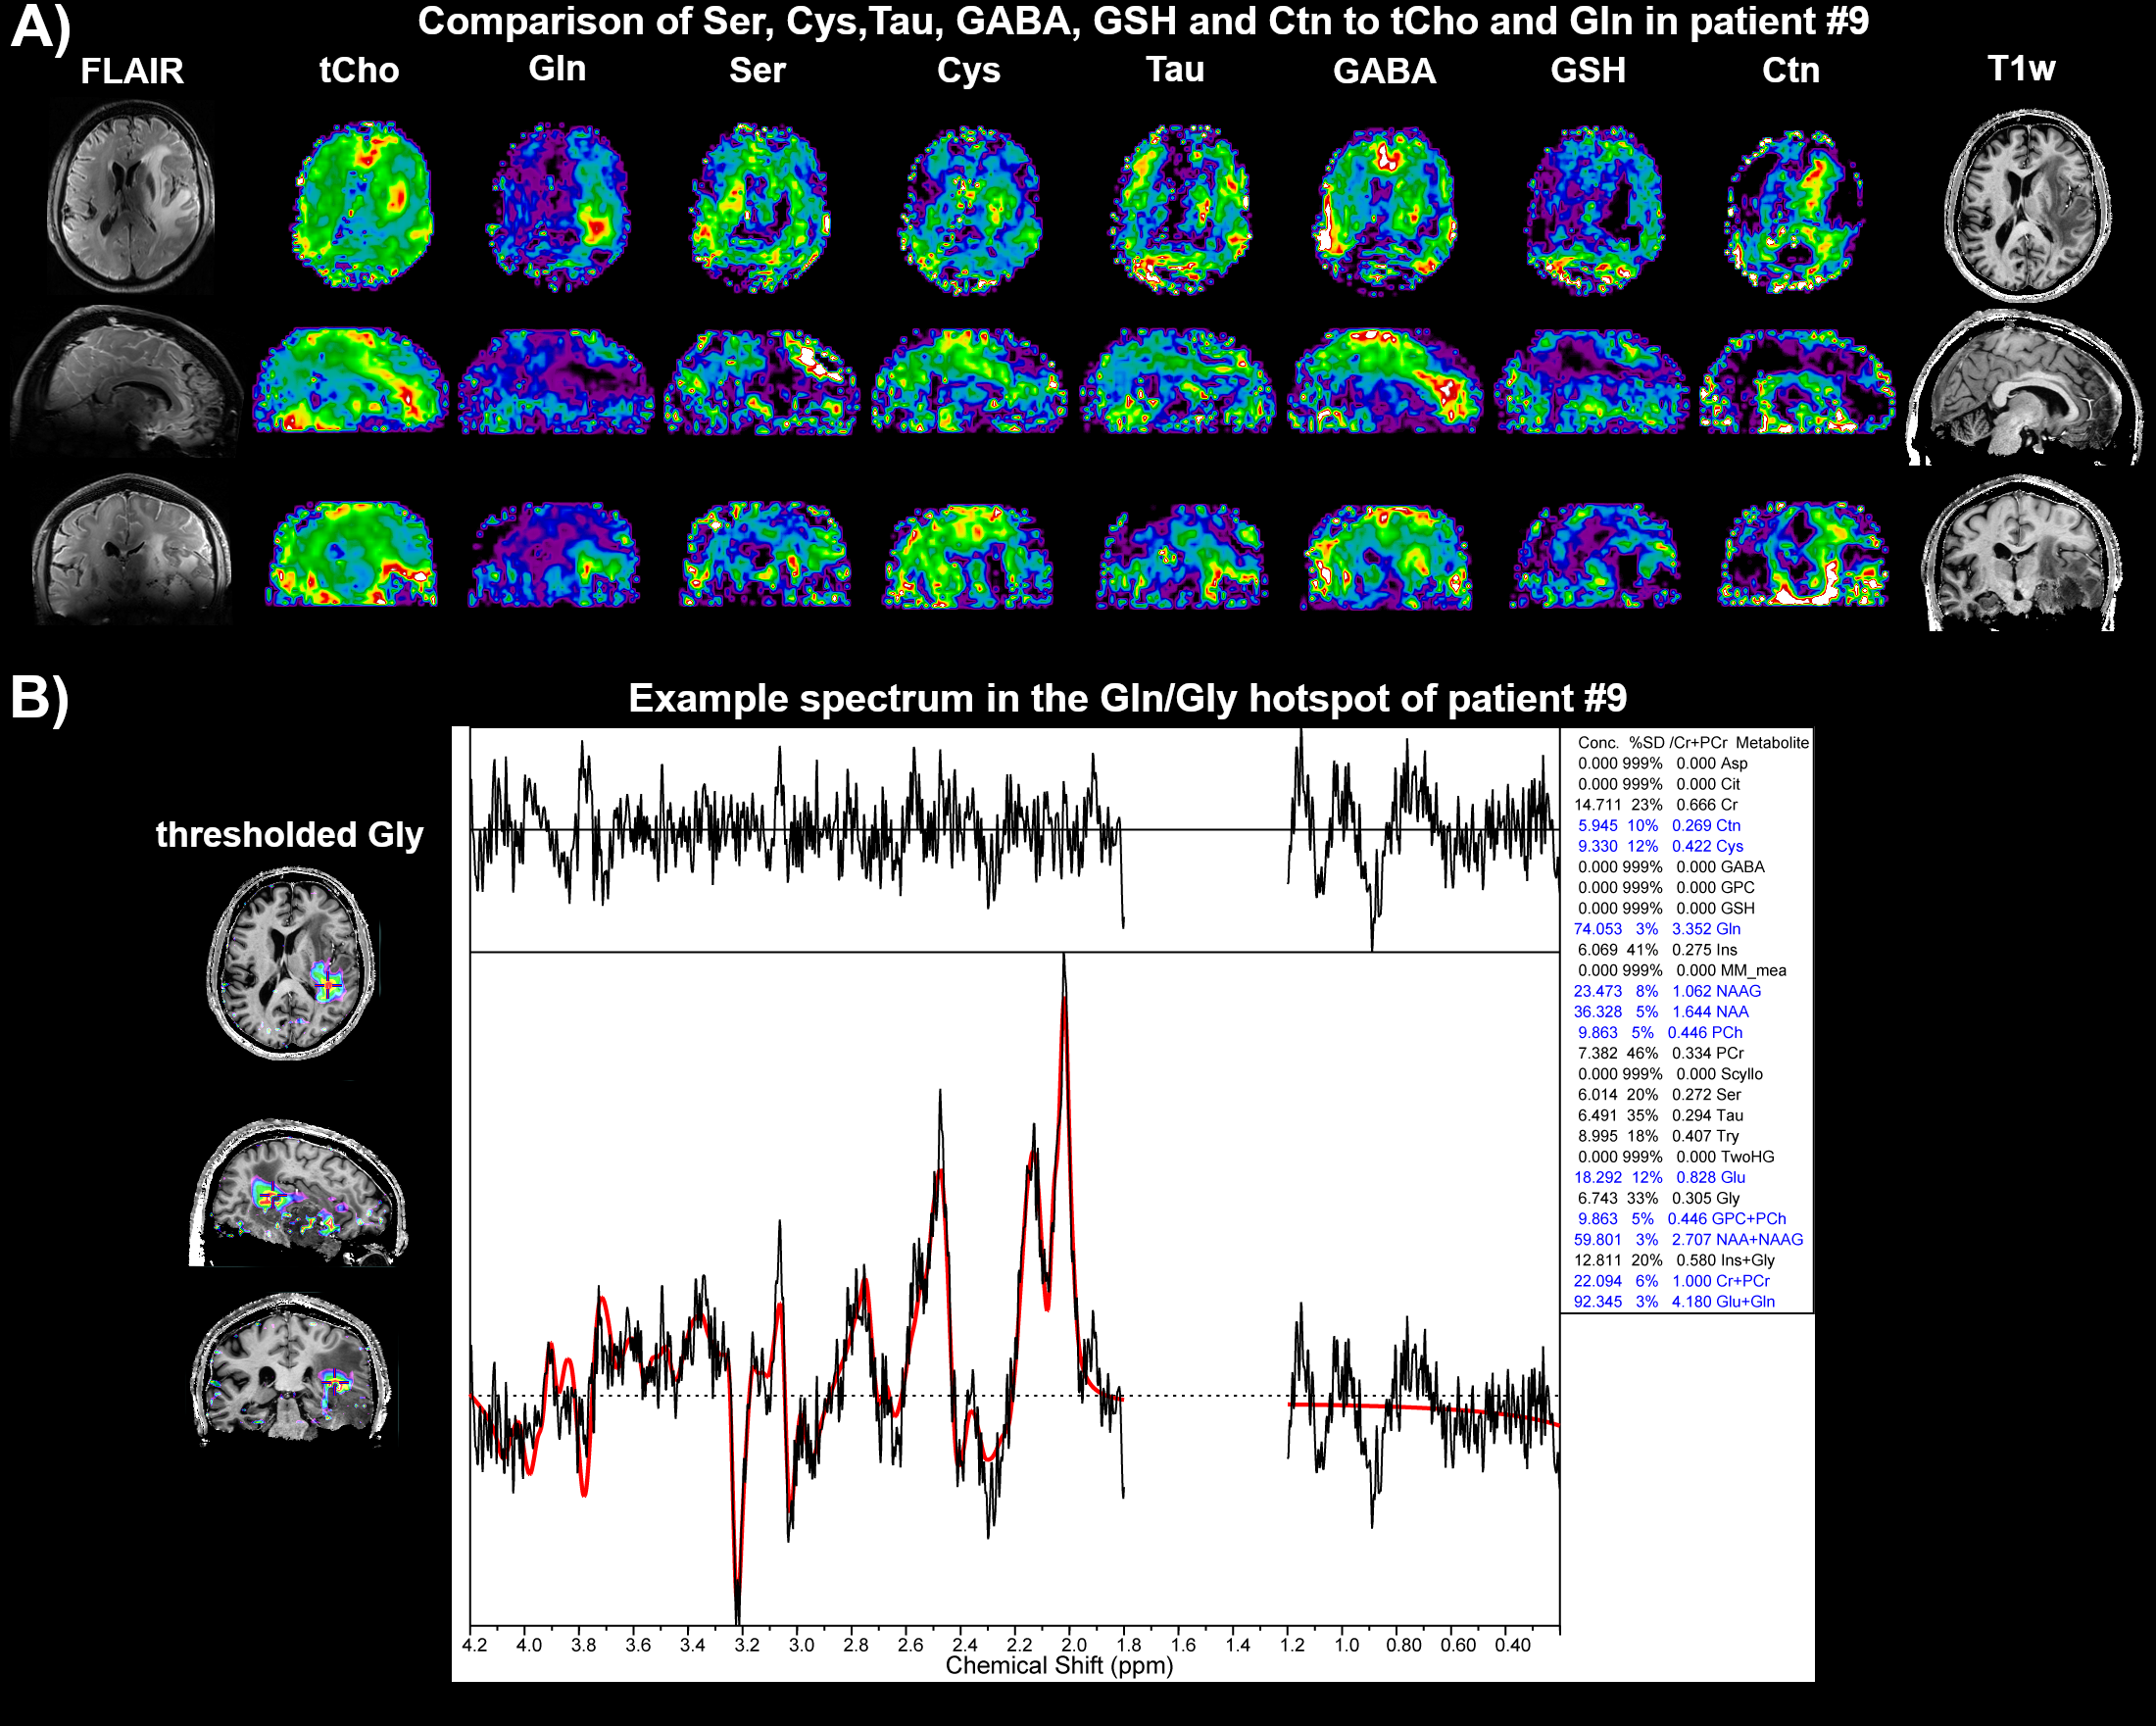Image resolution: width=2156 pixels, height=1726 pixels.
Task: Click the 2.0 ppm axis tick label
Action: [x=1073, y=1645]
